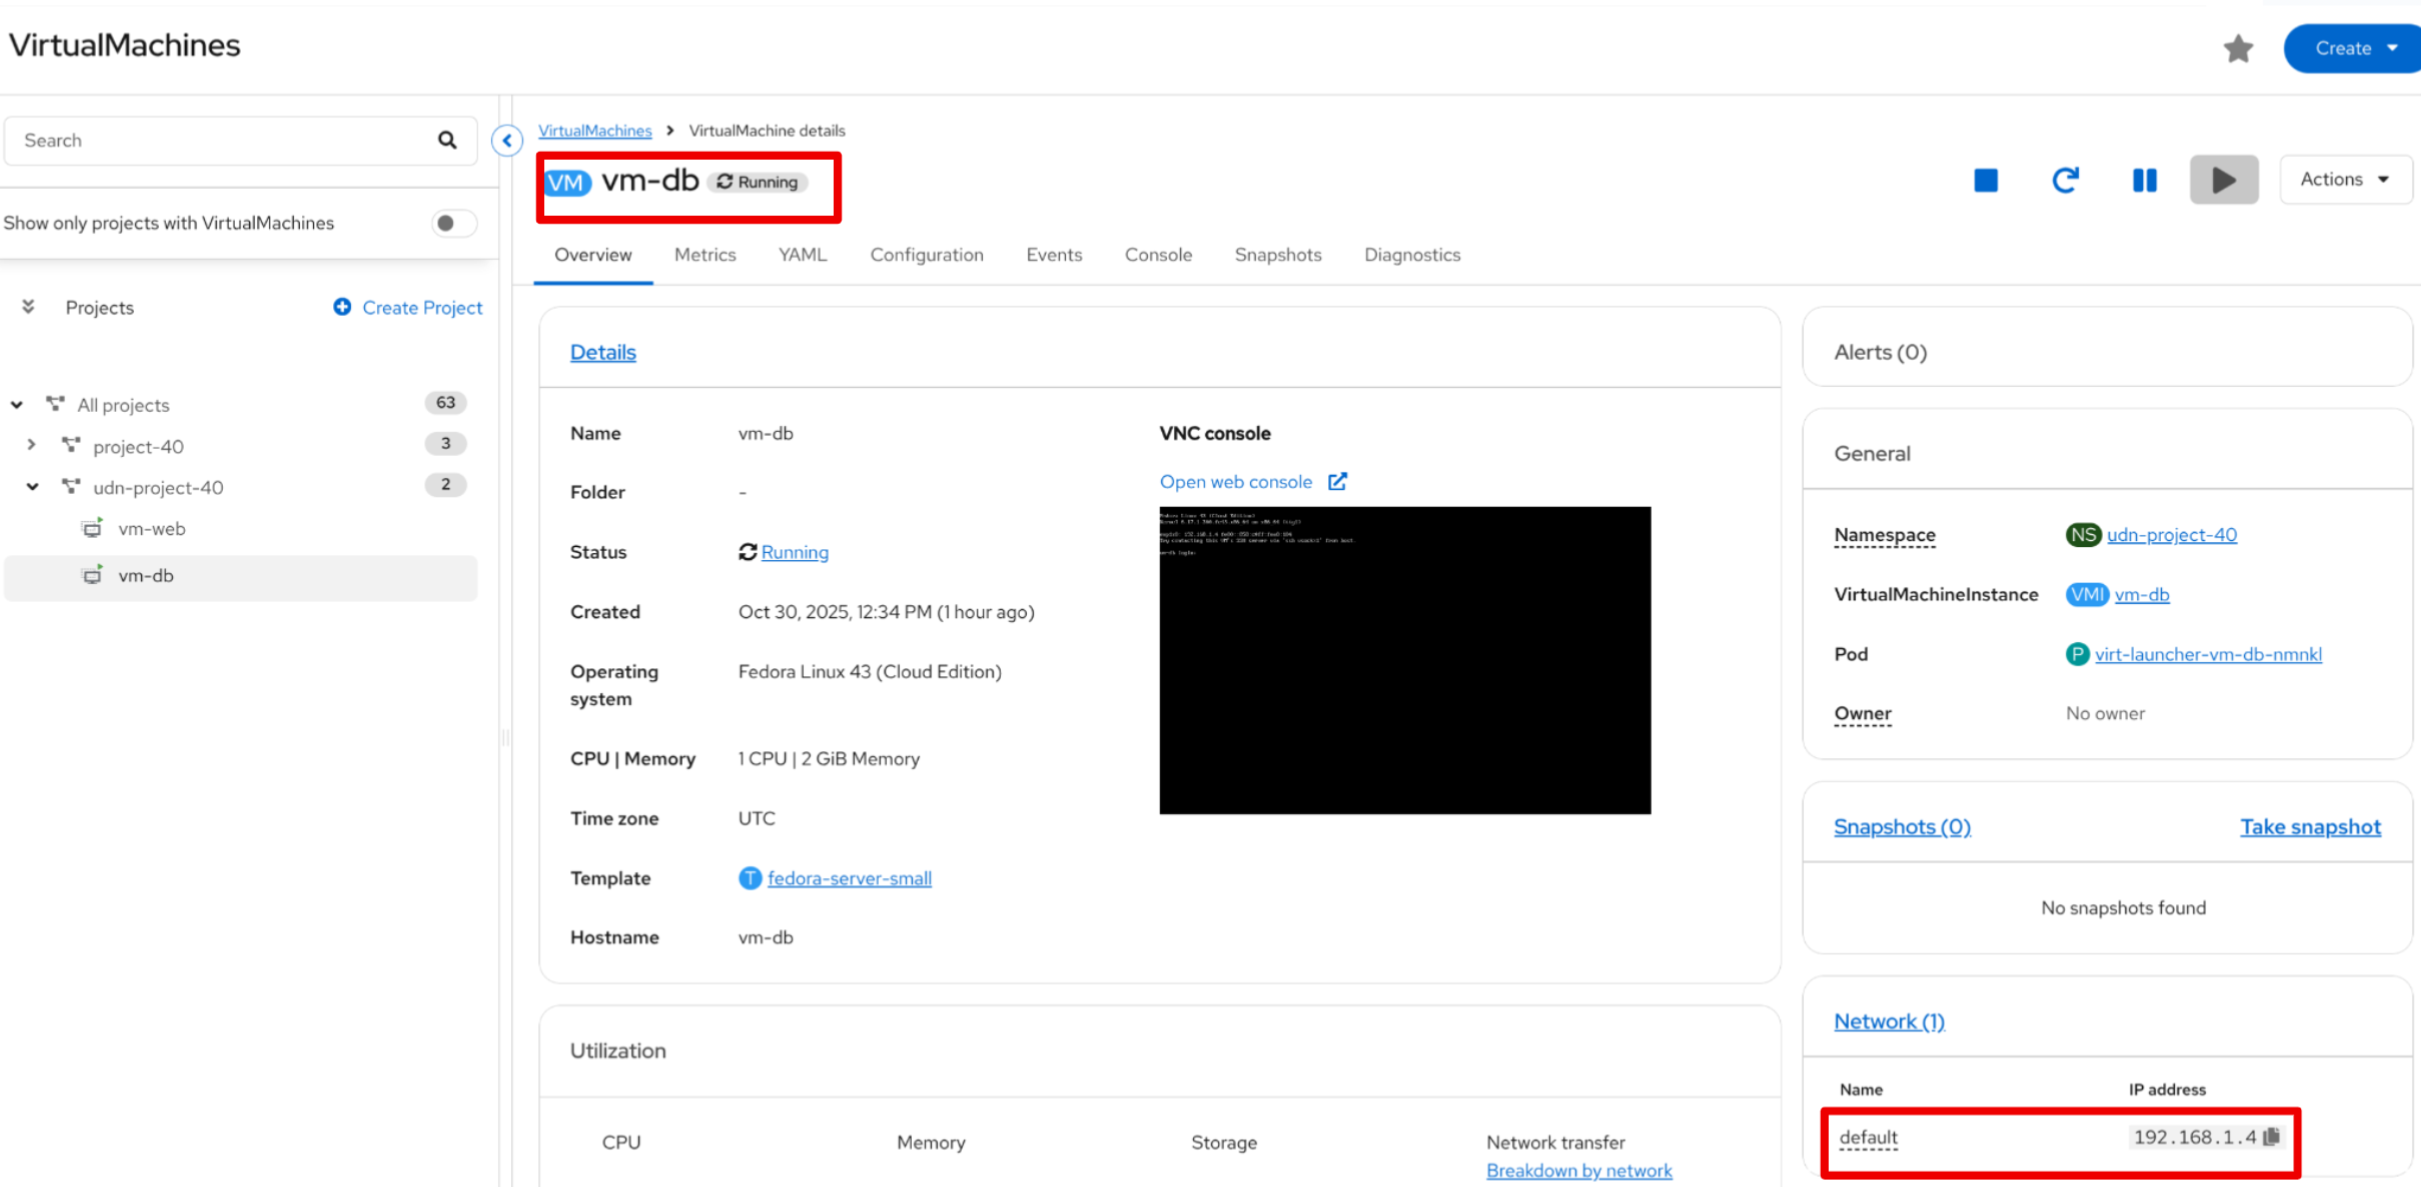Click the search magnifier icon

point(447,141)
